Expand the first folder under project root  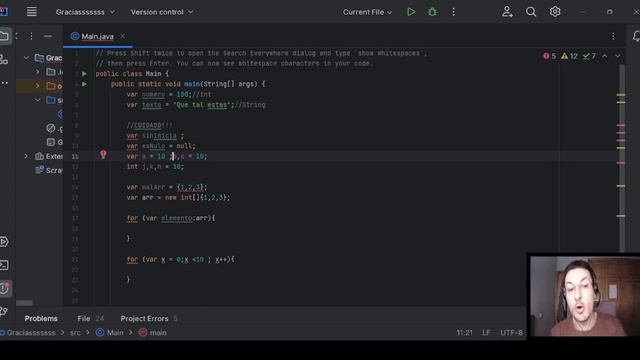click(x=38, y=72)
